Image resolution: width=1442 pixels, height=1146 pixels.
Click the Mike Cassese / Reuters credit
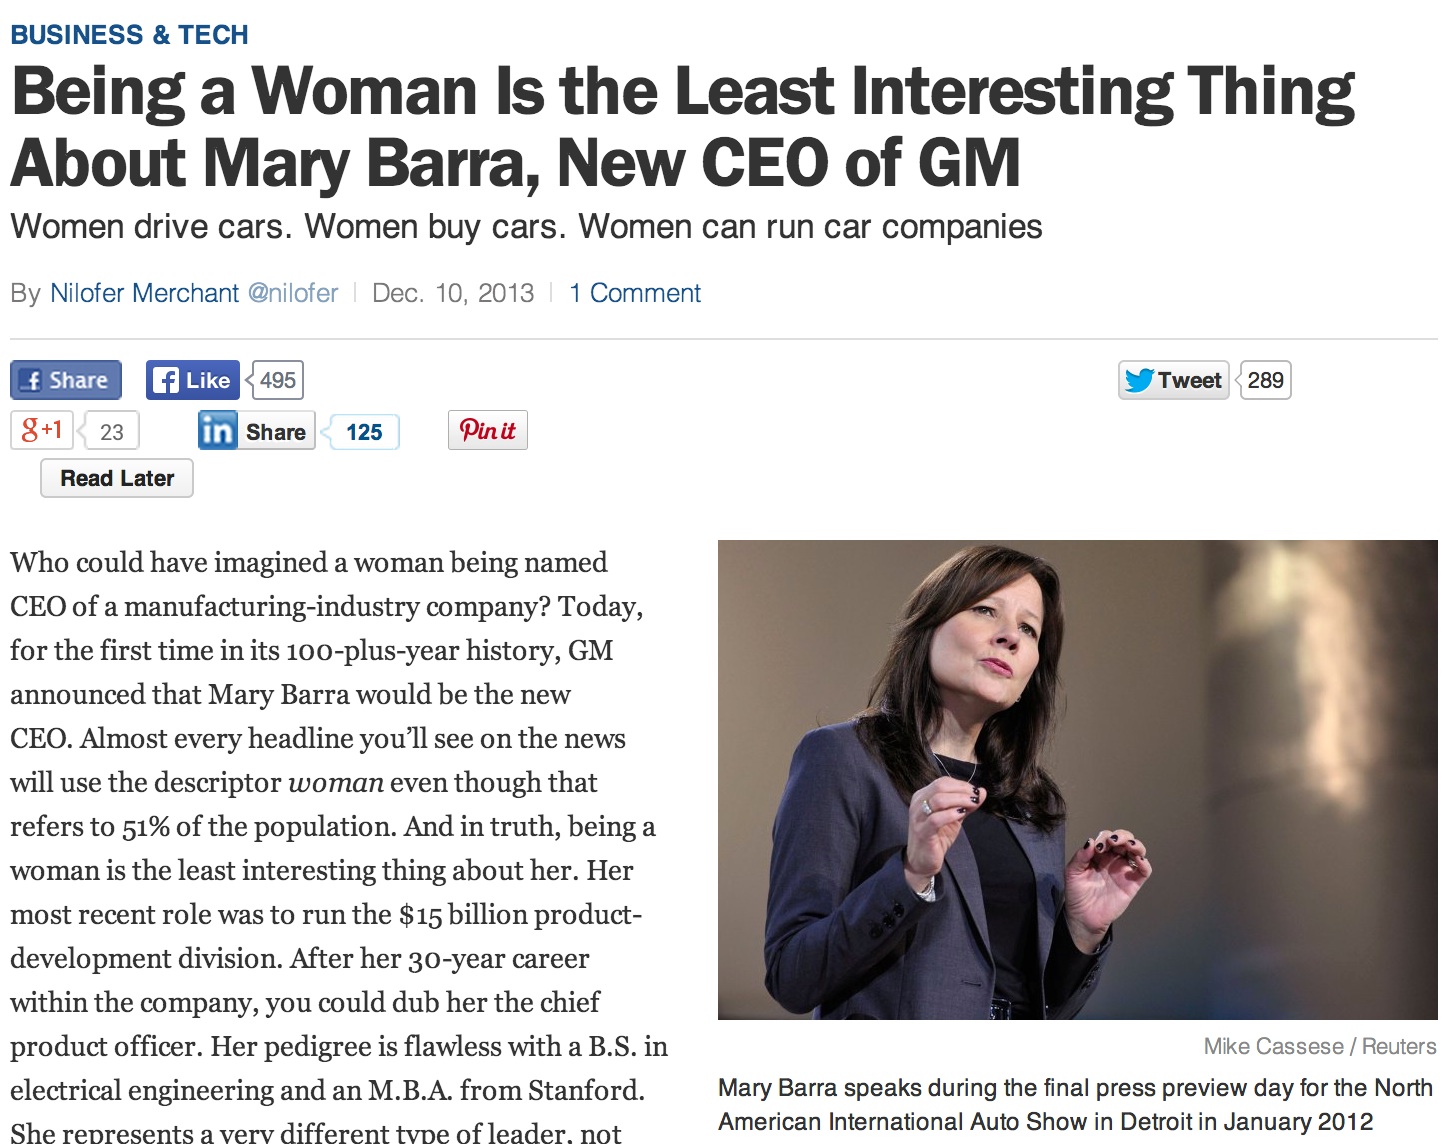1319,1046
